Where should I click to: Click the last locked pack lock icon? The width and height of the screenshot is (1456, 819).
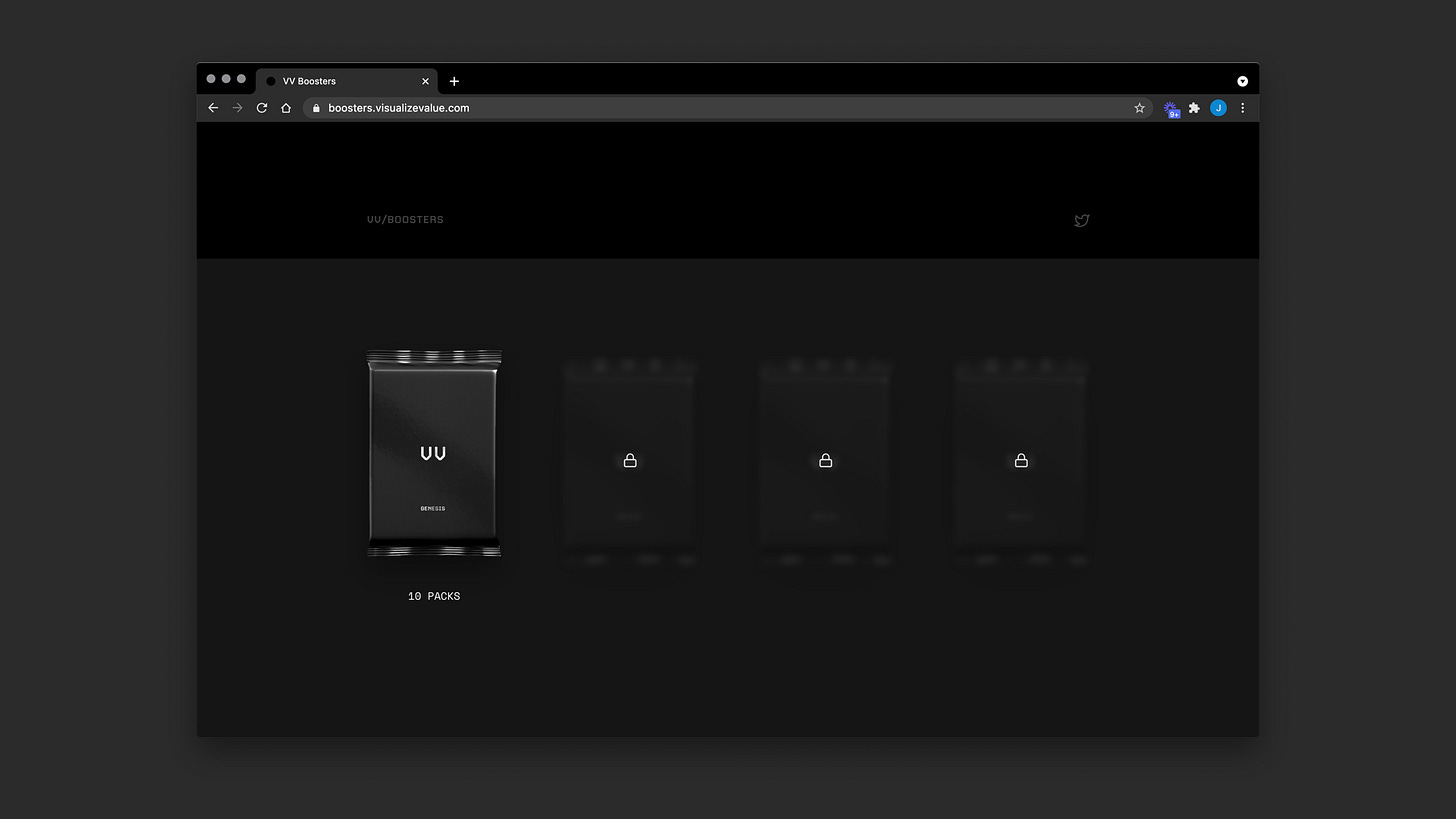tap(1021, 460)
